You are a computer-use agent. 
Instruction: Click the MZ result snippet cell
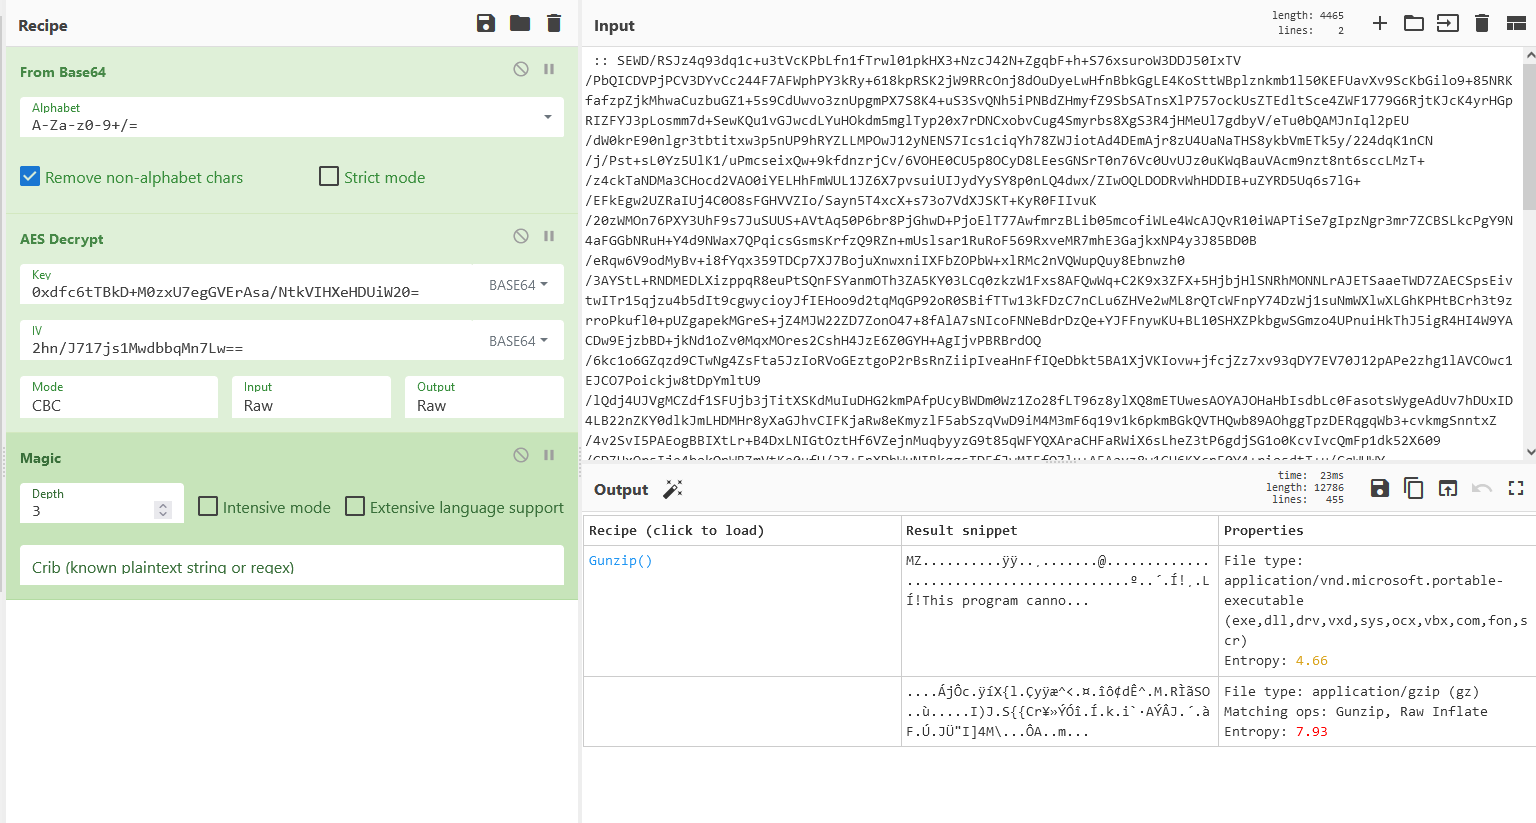1058,611
